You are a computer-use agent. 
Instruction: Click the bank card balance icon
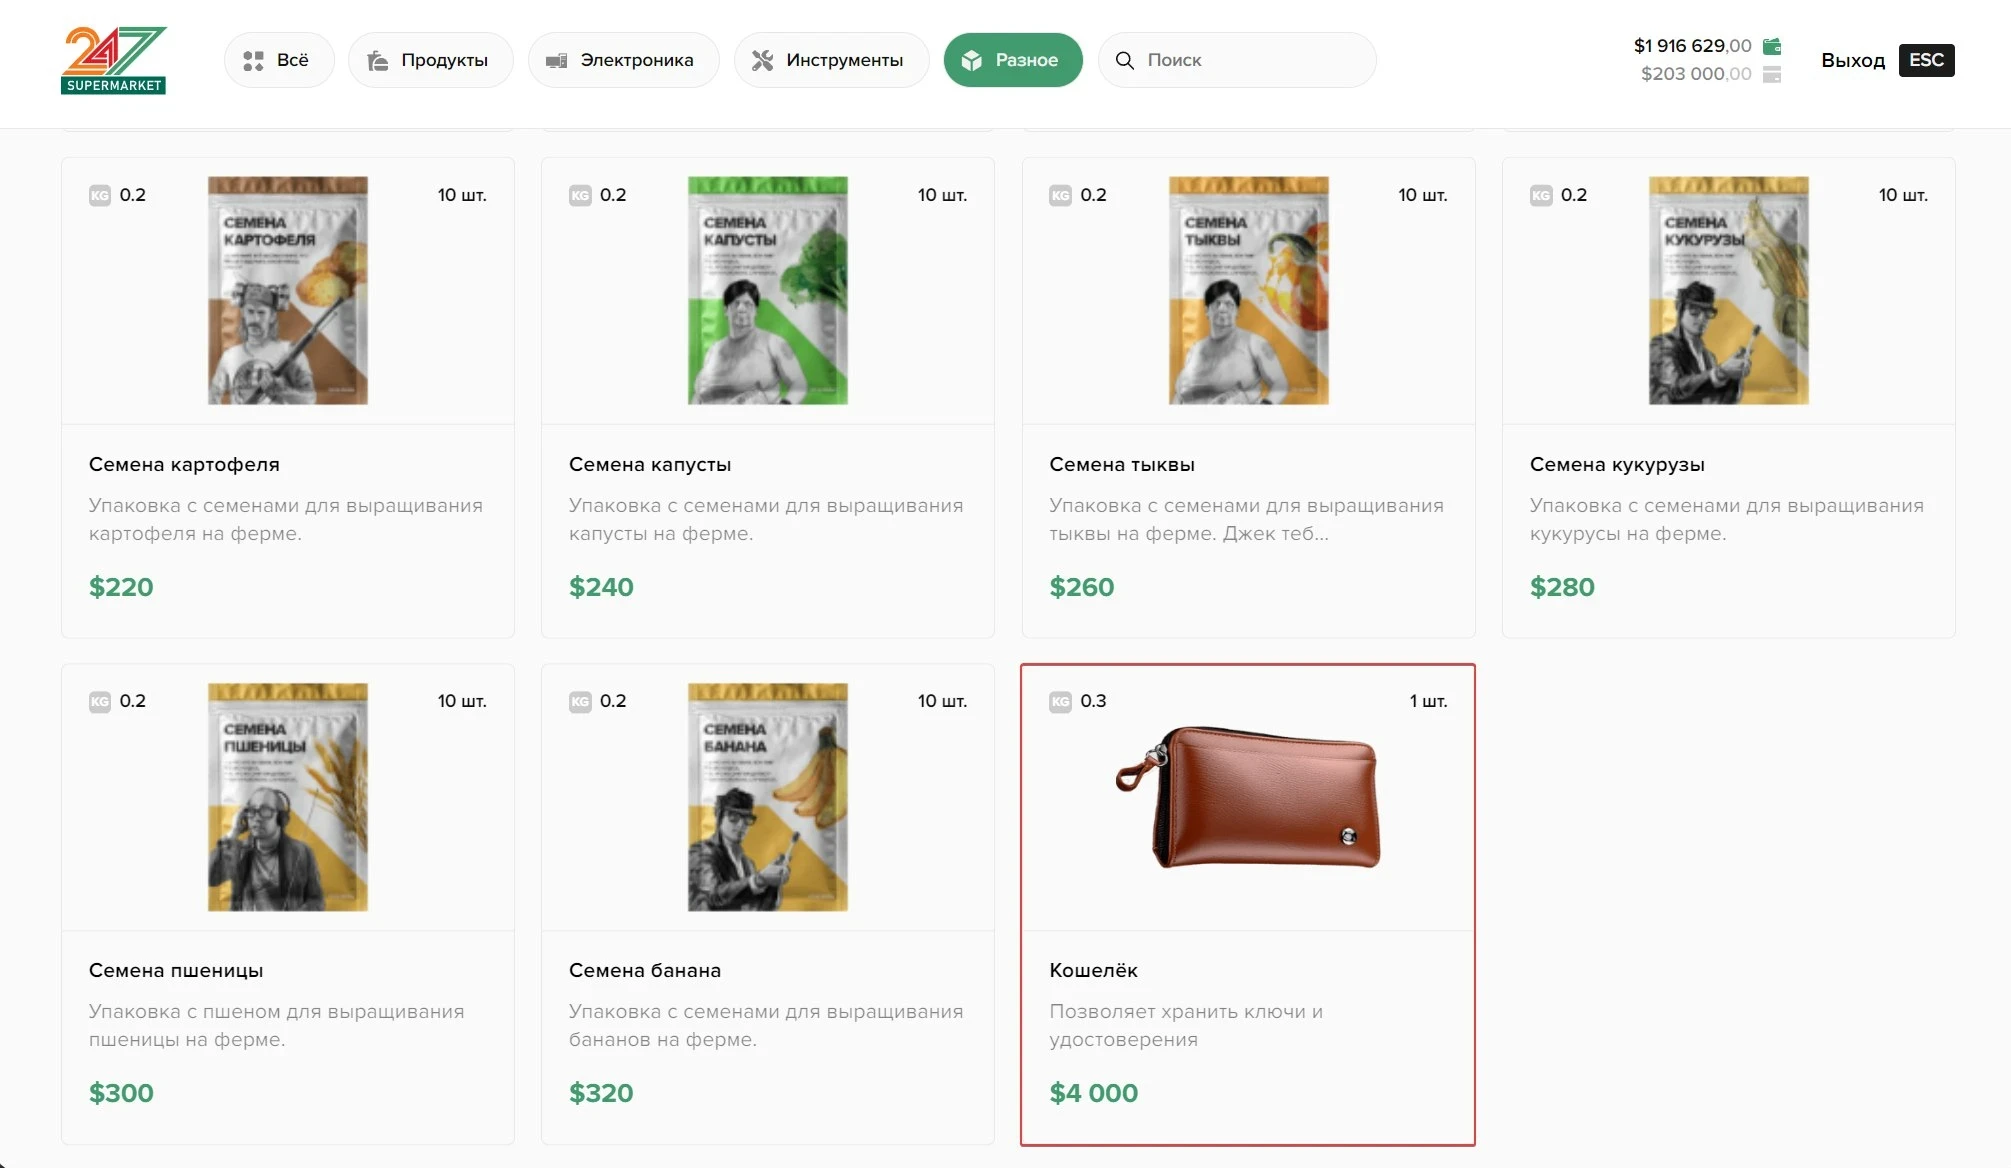pyautogui.click(x=1771, y=74)
